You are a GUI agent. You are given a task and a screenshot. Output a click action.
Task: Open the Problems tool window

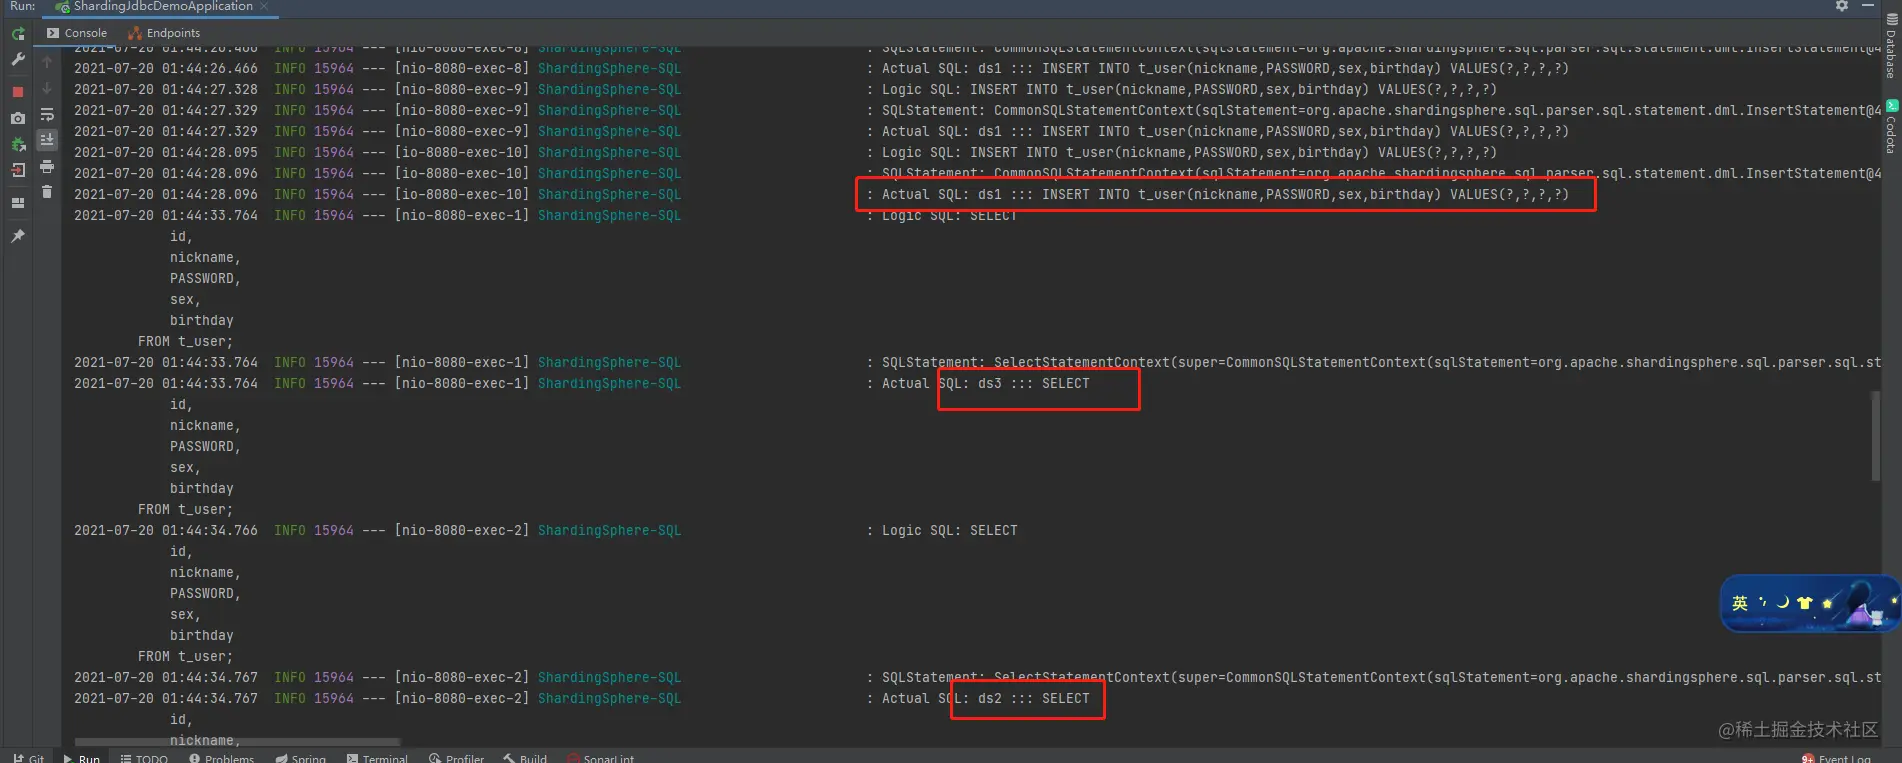point(221,758)
